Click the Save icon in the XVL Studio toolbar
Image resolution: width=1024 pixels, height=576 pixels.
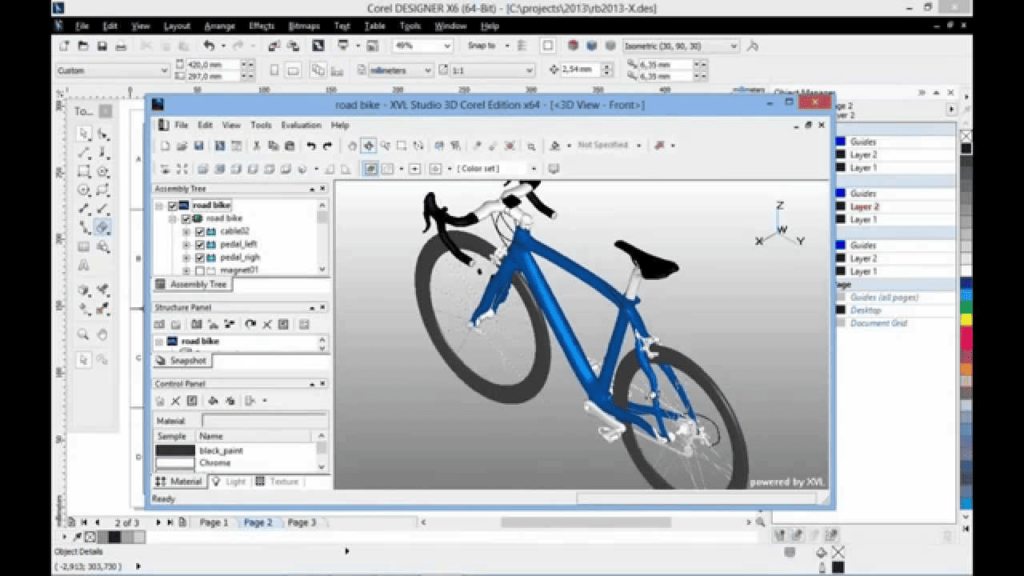(197, 145)
